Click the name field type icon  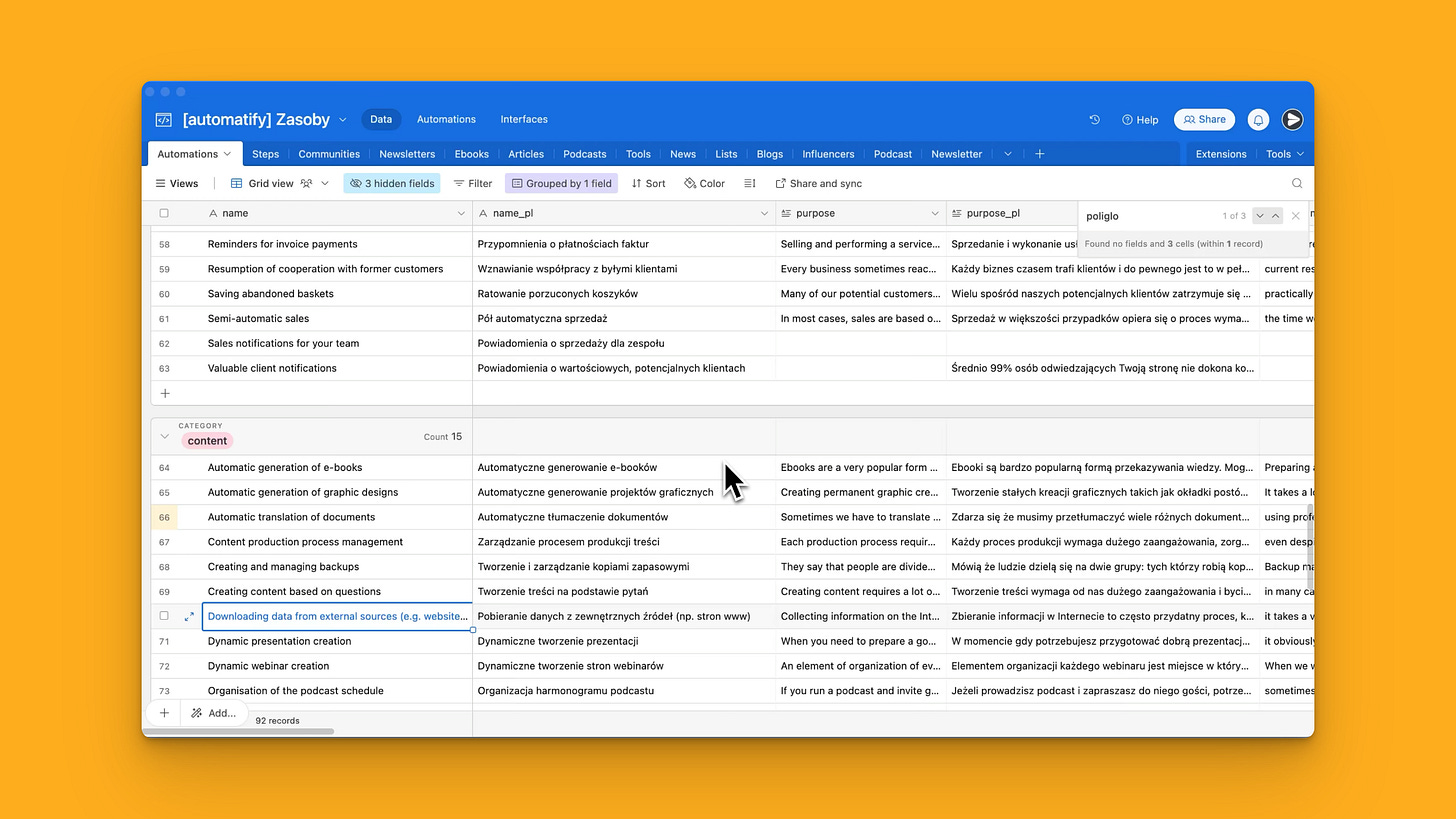[213, 213]
